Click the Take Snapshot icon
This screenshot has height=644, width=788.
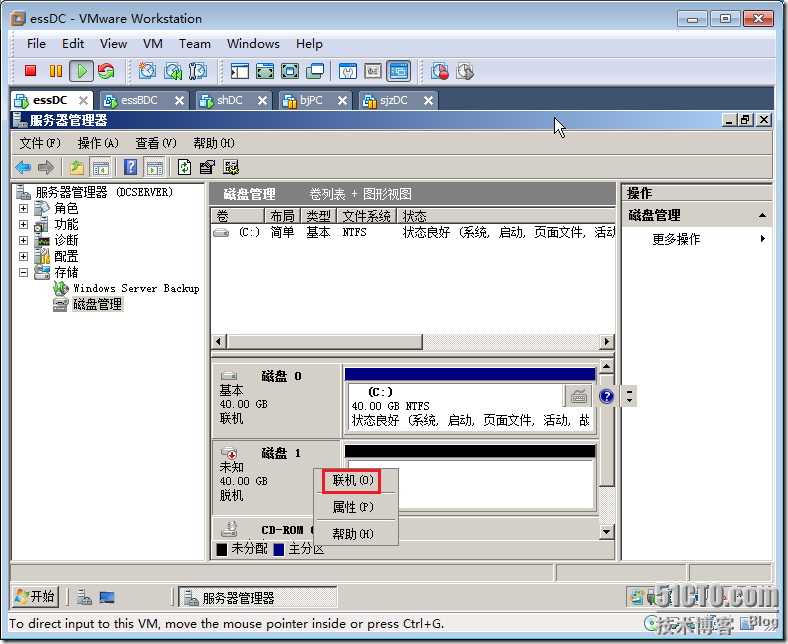(147, 71)
